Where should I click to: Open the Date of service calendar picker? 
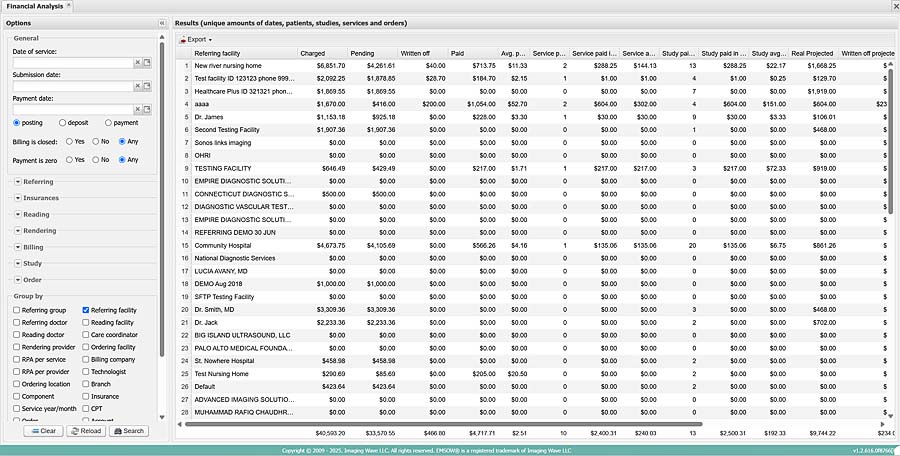tap(146, 63)
